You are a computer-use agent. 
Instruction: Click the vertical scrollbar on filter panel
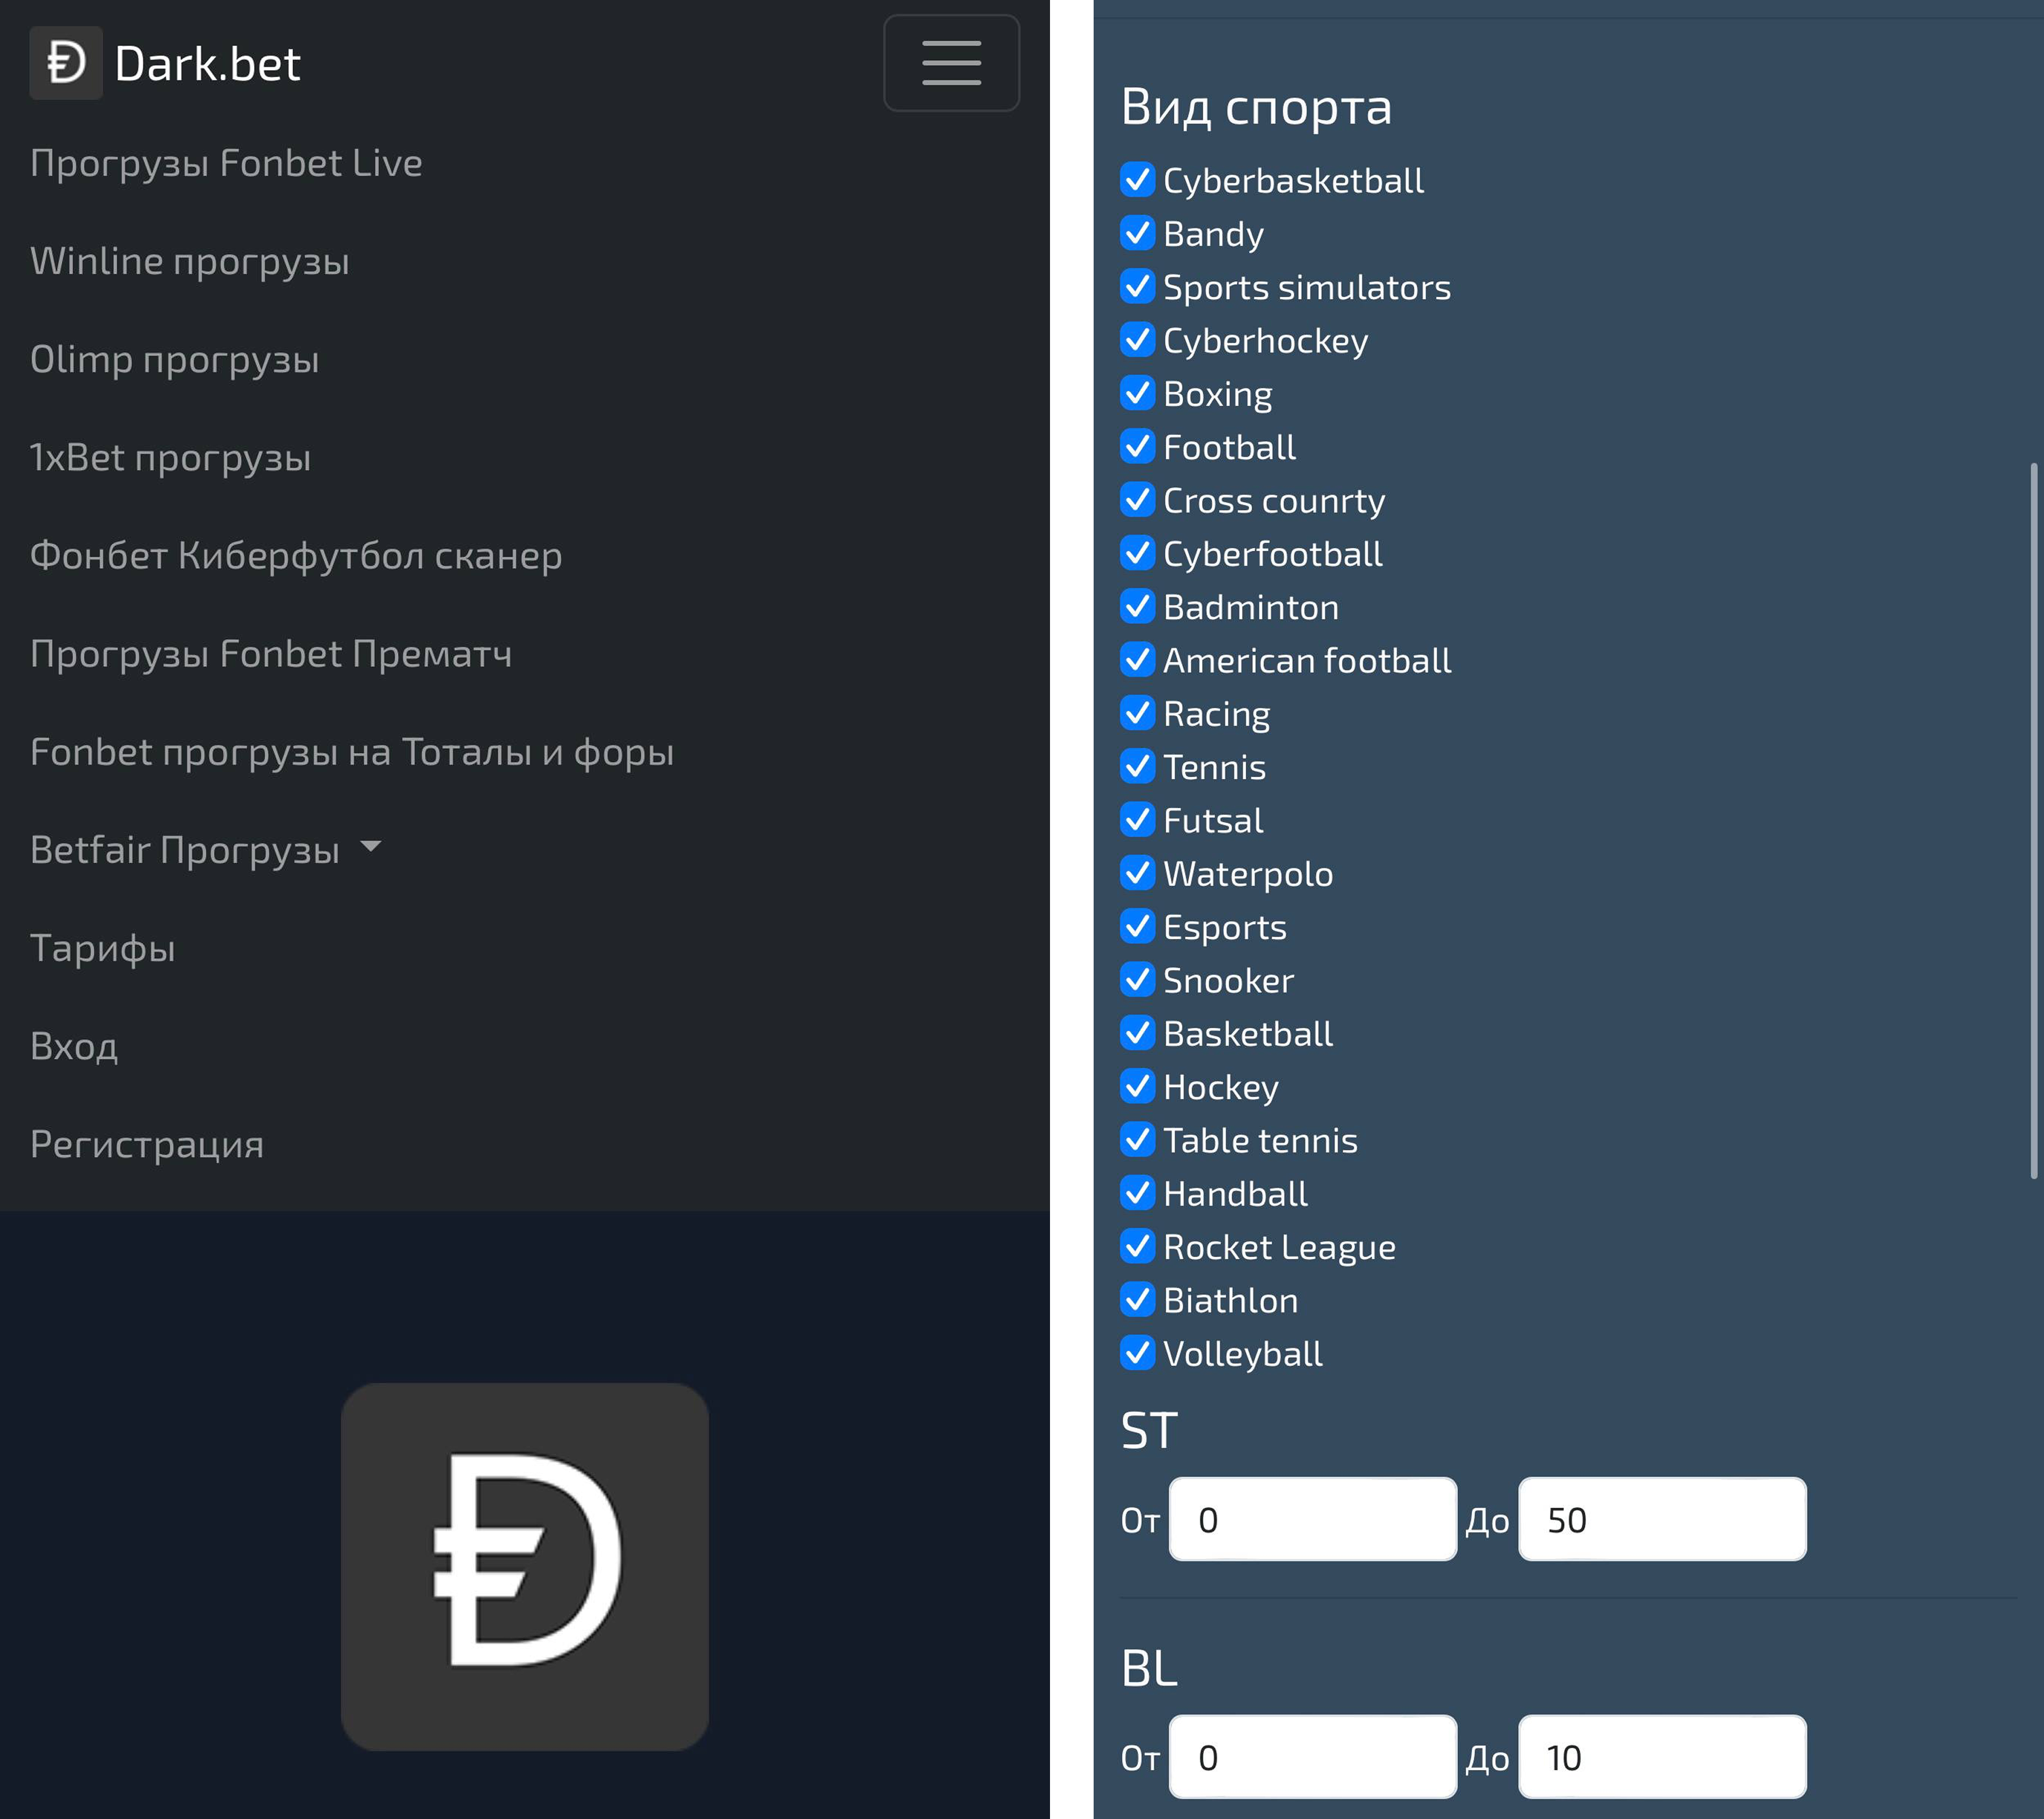click(2033, 820)
